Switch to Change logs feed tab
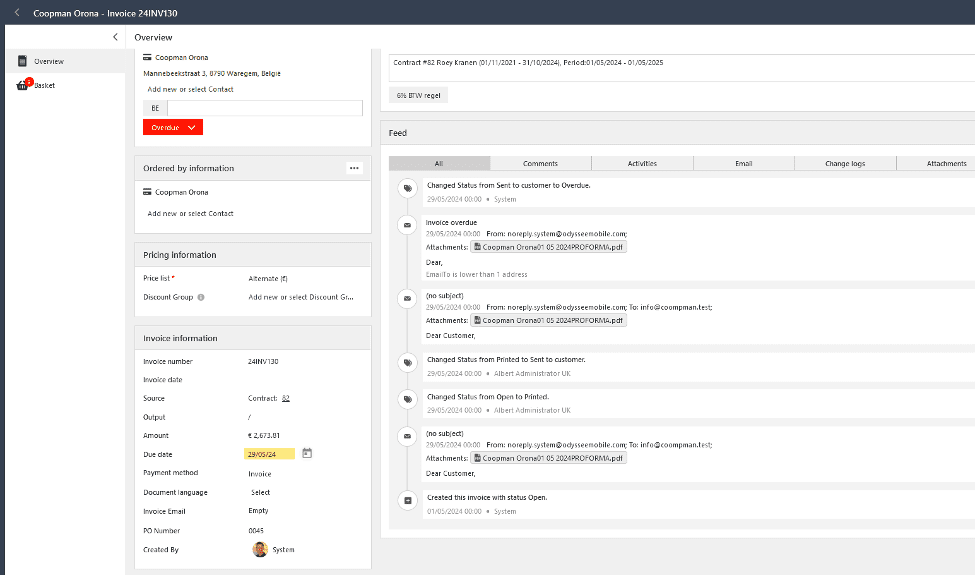 click(x=845, y=163)
